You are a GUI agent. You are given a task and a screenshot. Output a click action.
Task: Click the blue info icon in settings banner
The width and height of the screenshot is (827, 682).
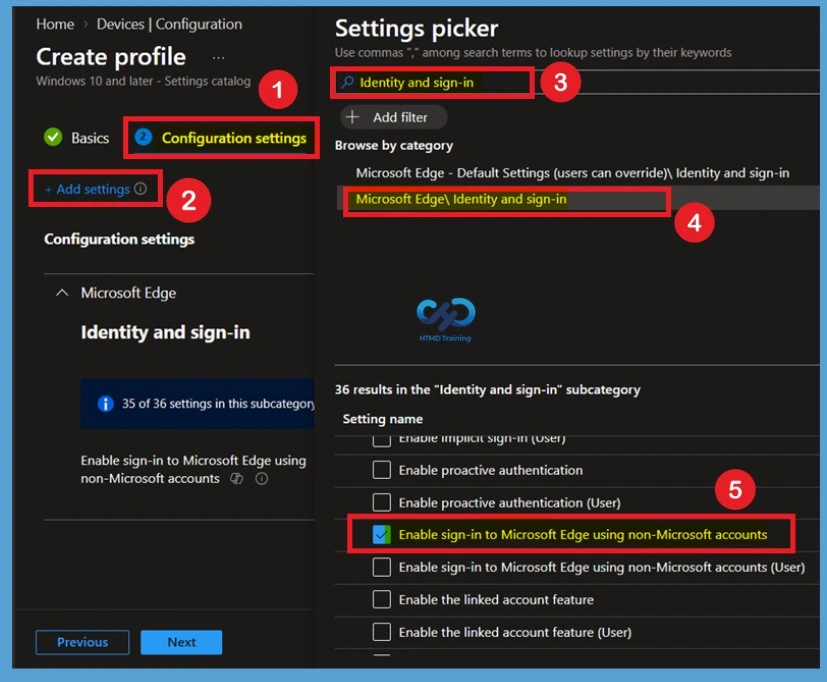point(105,404)
